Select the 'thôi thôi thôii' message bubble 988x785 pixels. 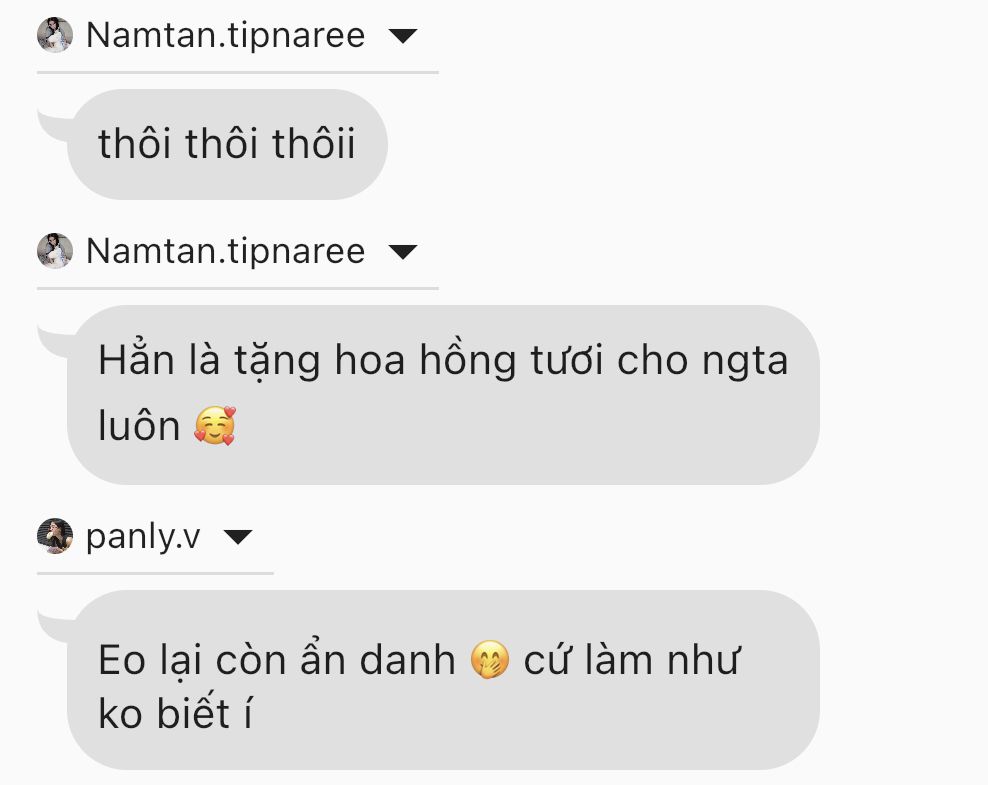[x=227, y=144]
